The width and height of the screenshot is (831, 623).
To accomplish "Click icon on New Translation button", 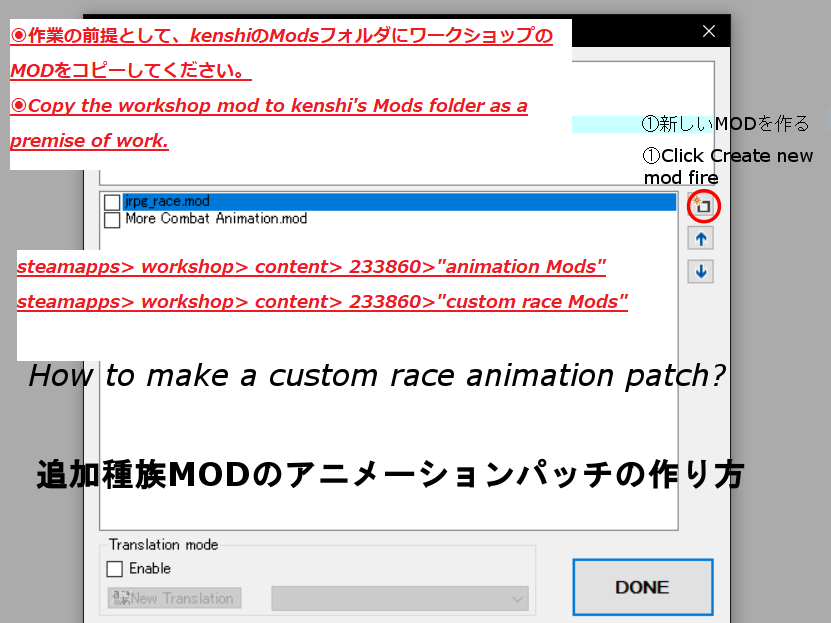I will (120, 598).
